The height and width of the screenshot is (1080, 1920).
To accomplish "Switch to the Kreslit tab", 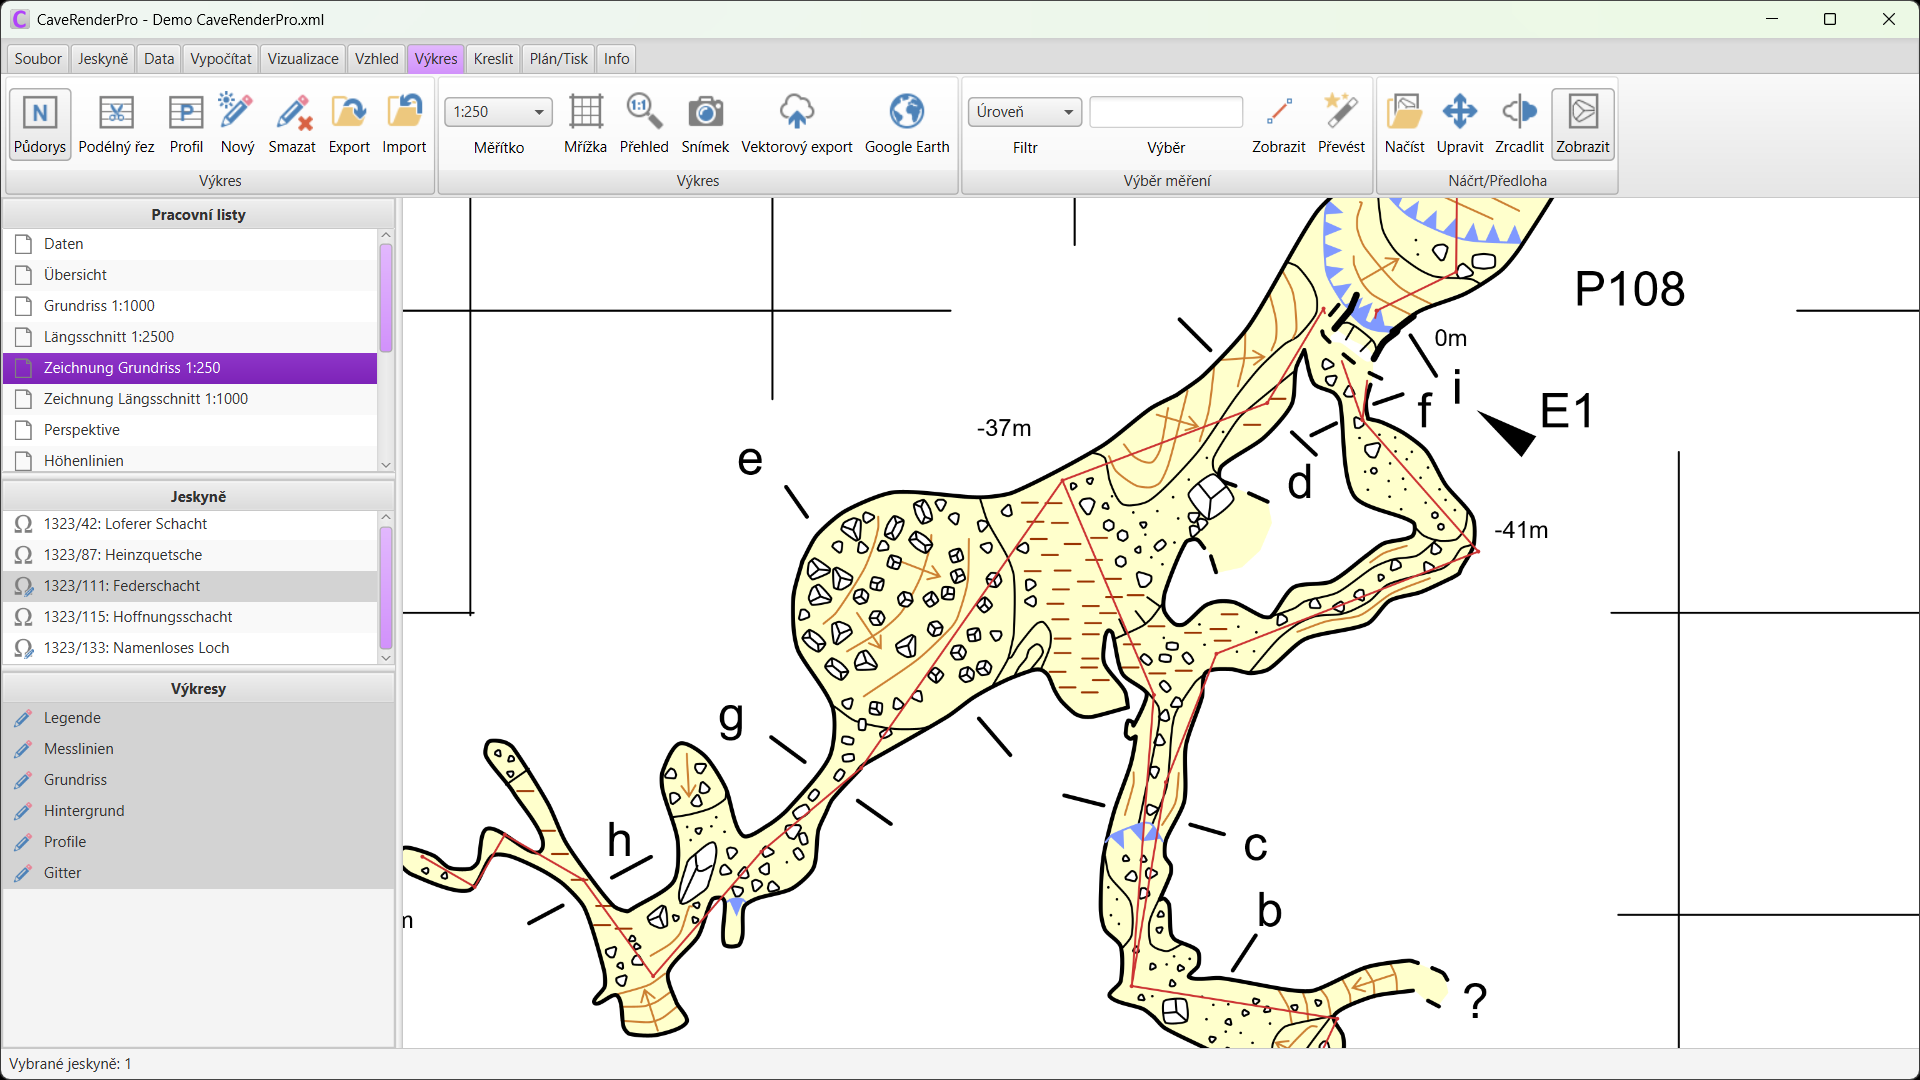I will pyautogui.click(x=493, y=59).
